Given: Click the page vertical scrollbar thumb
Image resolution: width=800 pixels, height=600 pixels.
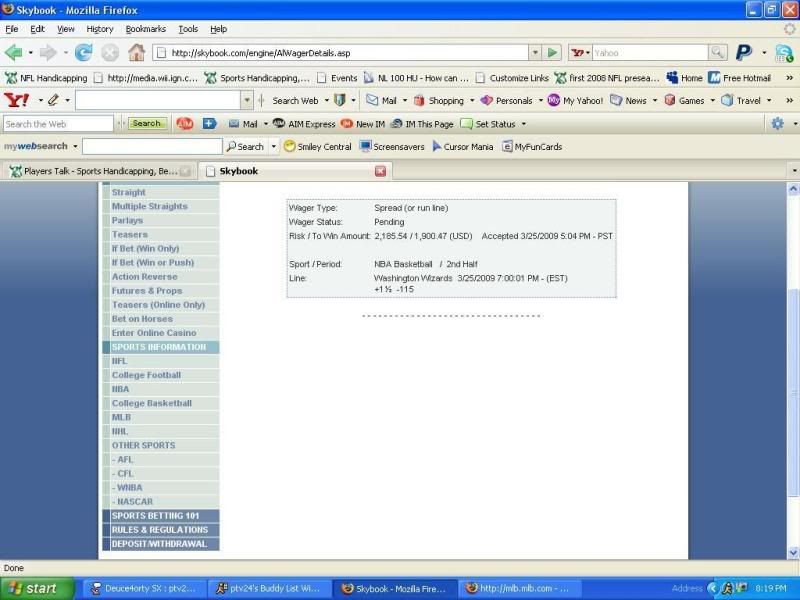Looking at the screenshot, I should pyautogui.click(x=793, y=392).
